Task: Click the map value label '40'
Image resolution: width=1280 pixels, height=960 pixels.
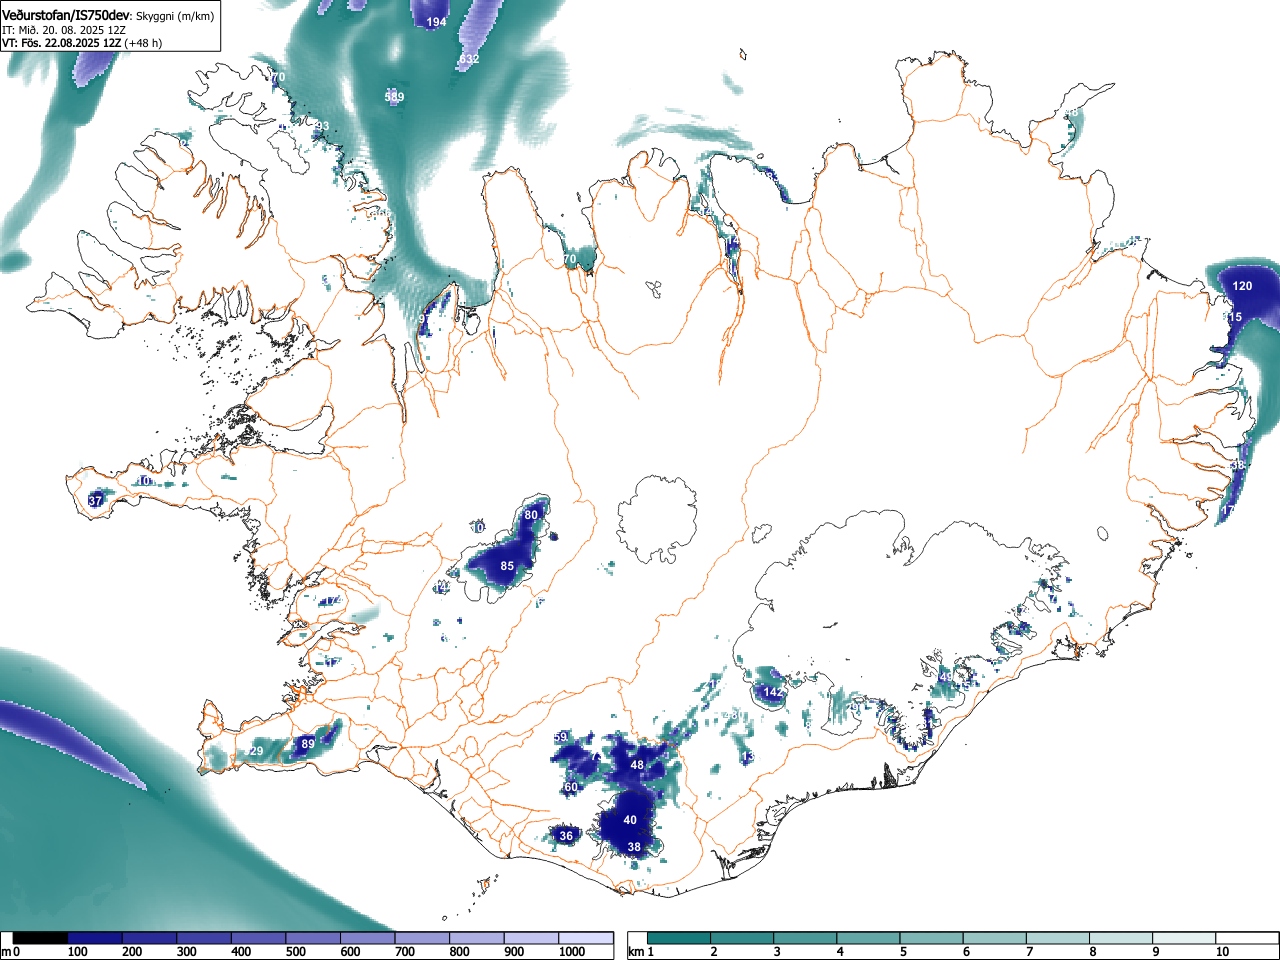Action: pyautogui.click(x=630, y=820)
